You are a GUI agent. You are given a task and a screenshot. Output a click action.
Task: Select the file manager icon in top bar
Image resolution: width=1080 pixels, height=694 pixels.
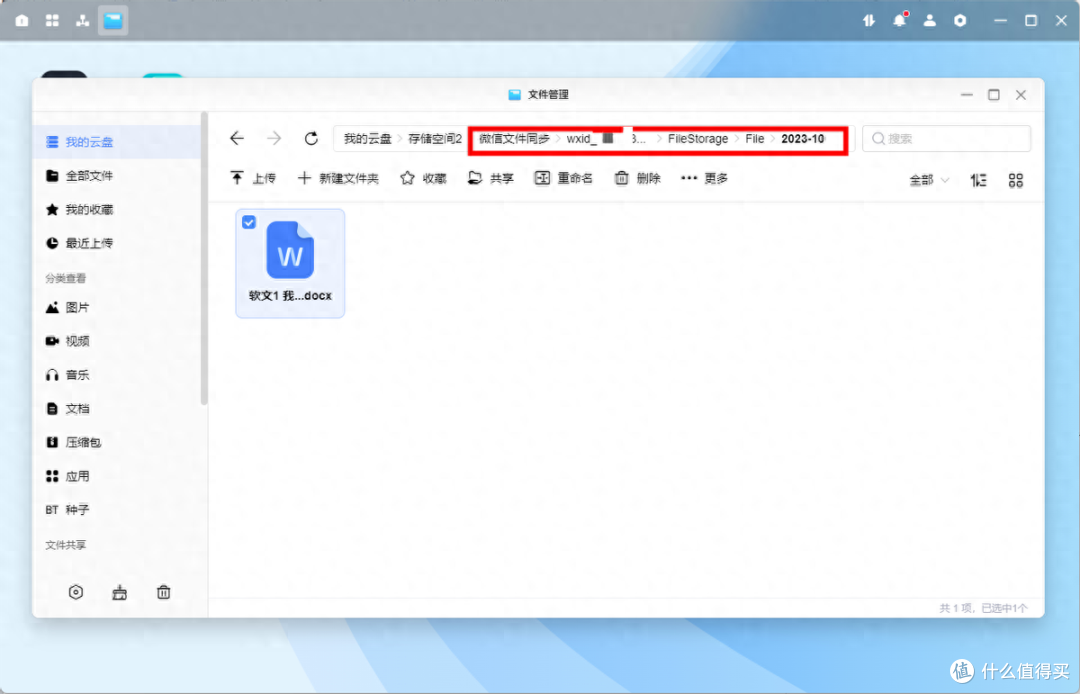113,21
